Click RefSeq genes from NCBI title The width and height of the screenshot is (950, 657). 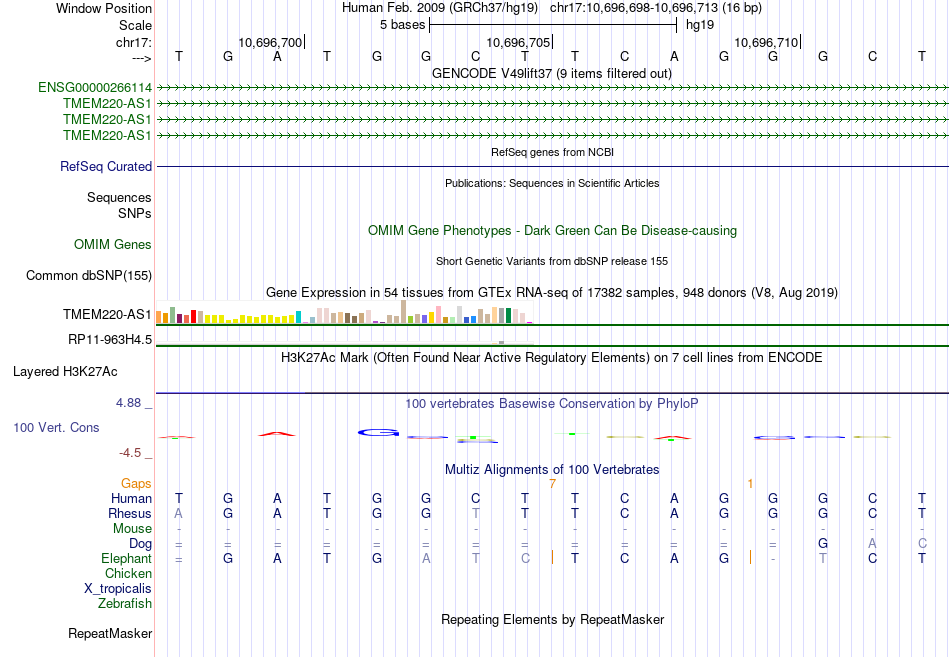[x=553, y=153]
